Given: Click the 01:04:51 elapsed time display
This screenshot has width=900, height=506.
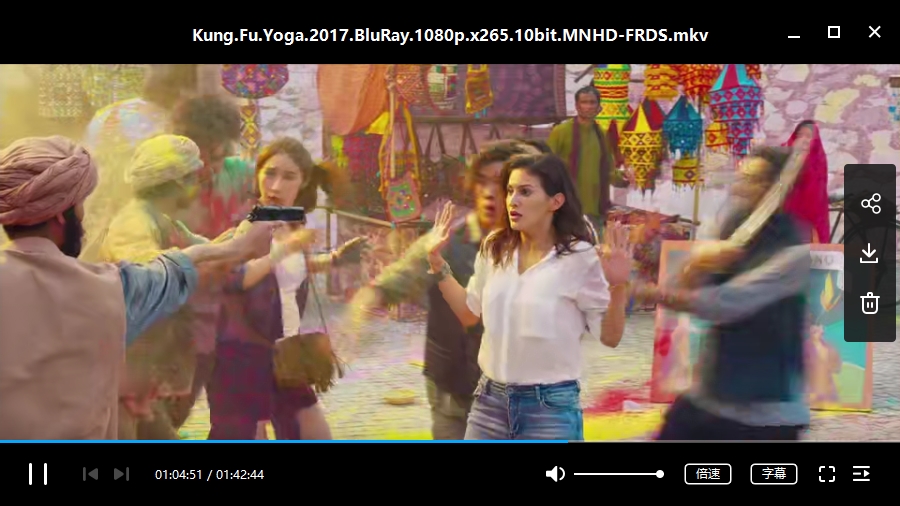Looking at the screenshot, I should coord(178,474).
